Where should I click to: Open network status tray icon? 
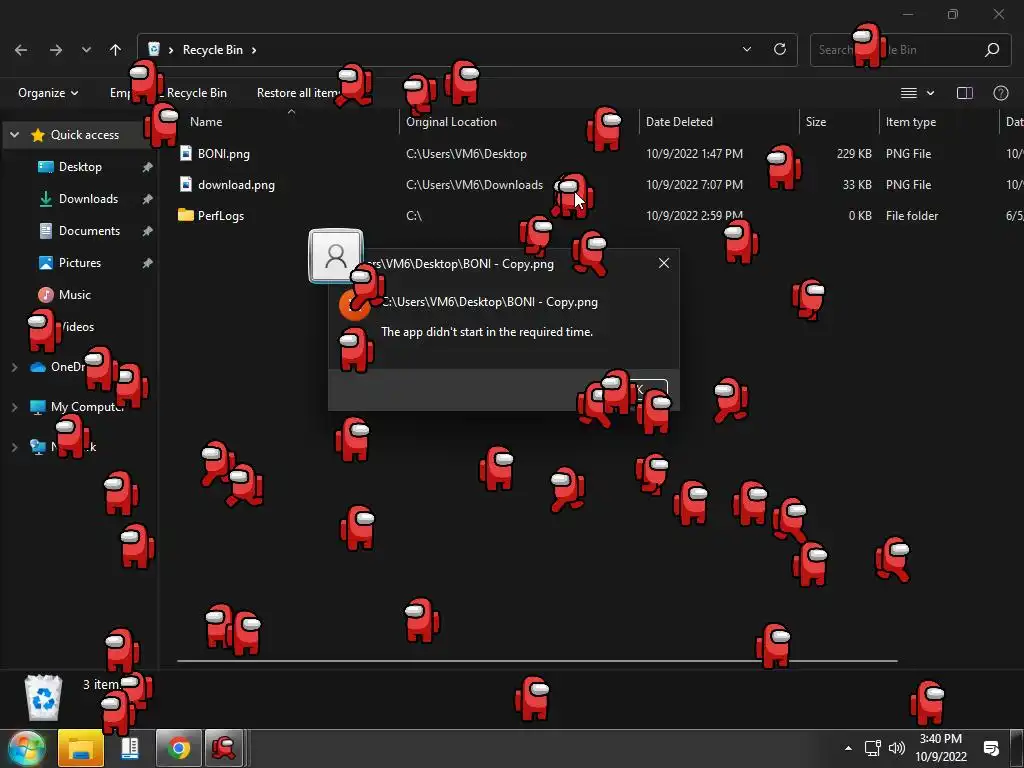pos(872,748)
